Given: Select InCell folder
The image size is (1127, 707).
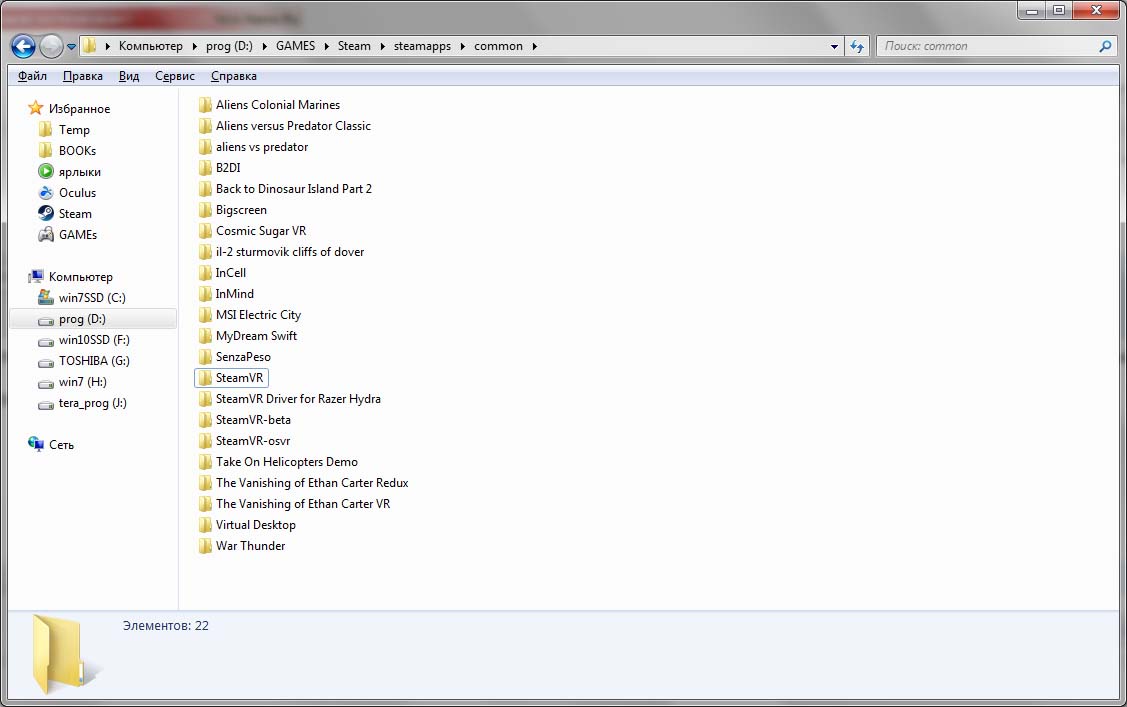Looking at the screenshot, I should (223, 273).
